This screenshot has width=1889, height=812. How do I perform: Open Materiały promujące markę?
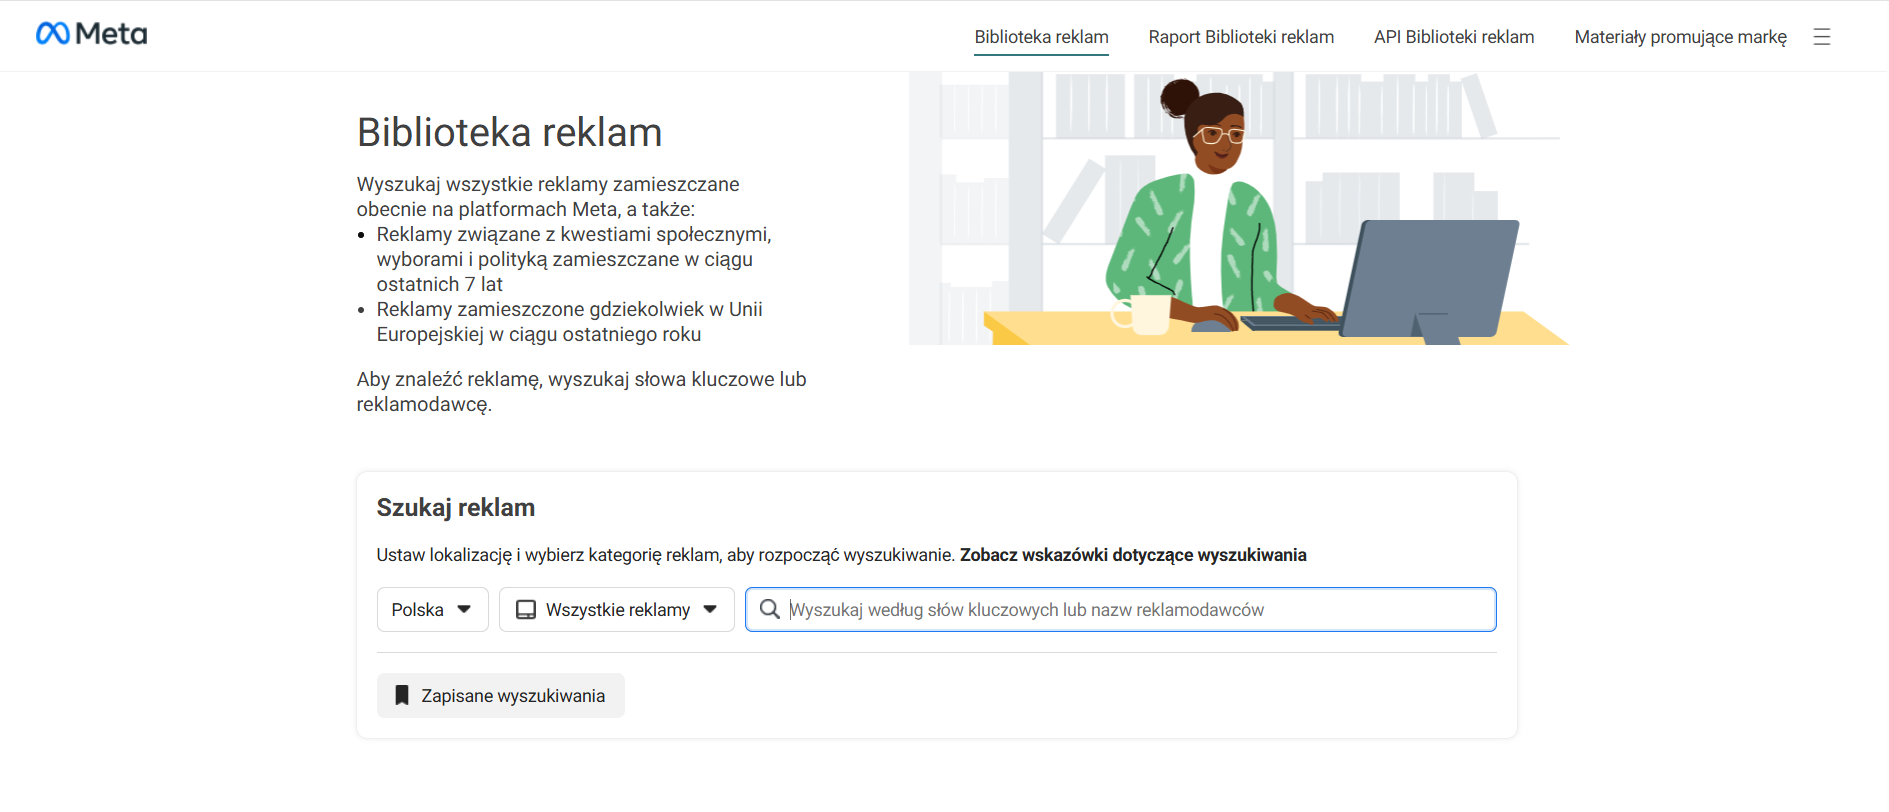pos(1680,37)
